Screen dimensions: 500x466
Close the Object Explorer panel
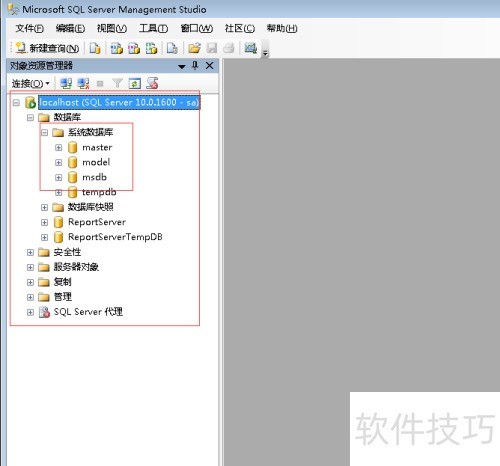pyautogui.click(x=209, y=66)
